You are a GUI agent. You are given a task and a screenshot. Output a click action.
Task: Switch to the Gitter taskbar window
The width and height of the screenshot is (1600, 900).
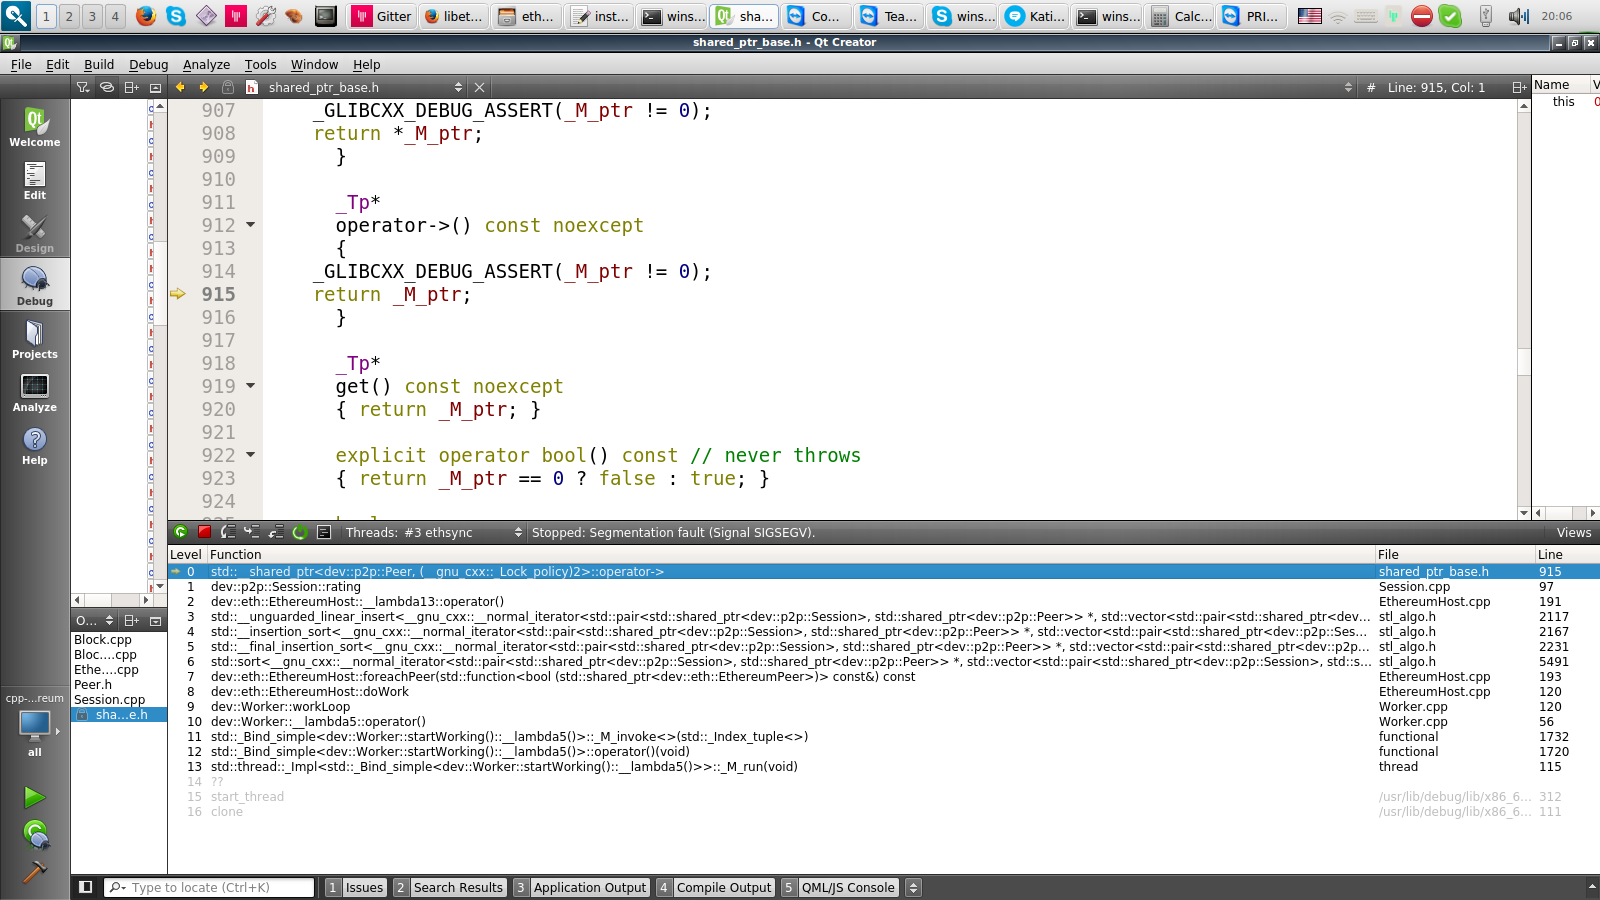point(383,16)
